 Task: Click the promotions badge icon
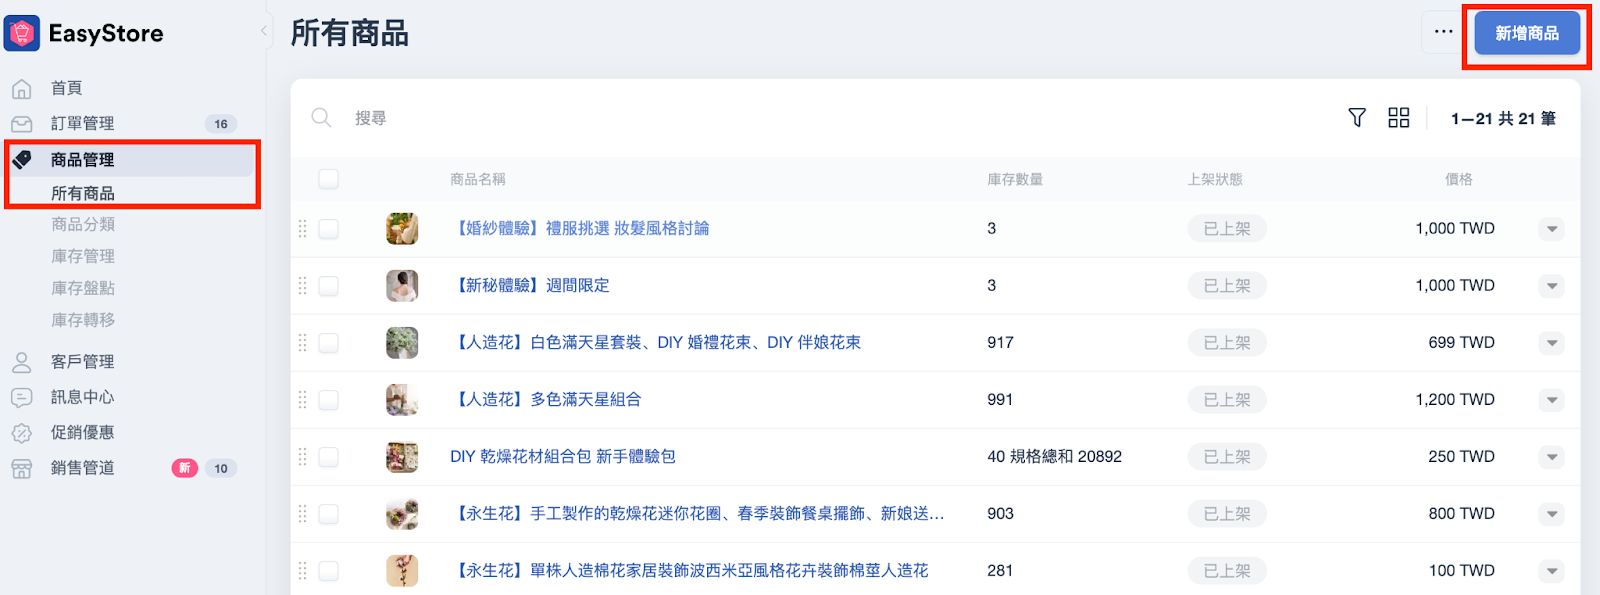click(x=22, y=433)
